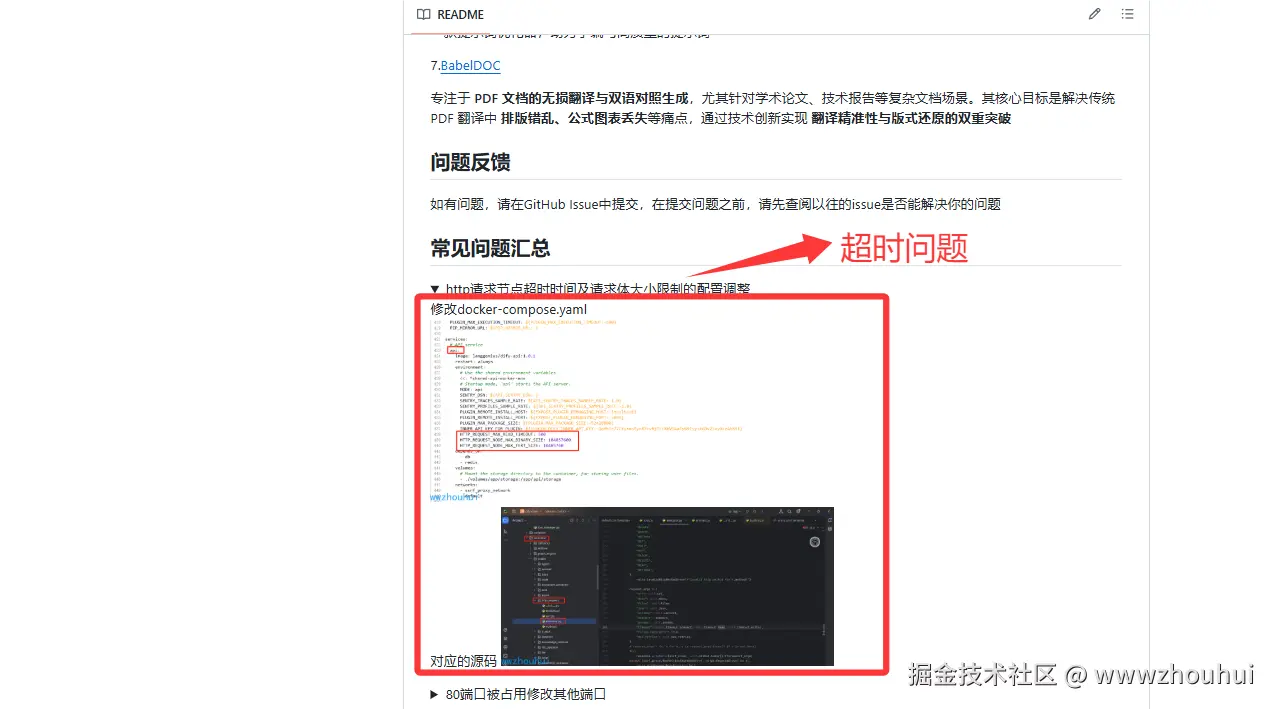Click the bold text 翻译精准性与版式还原的双重突破
The width and height of the screenshot is (1275, 709).
[x=911, y=118]
